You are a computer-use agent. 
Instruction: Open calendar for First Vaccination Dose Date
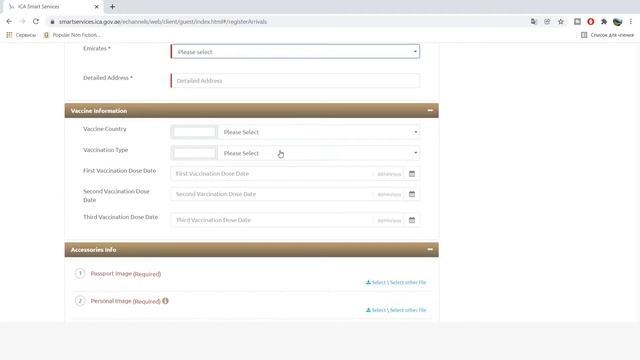tap(412, 173)
